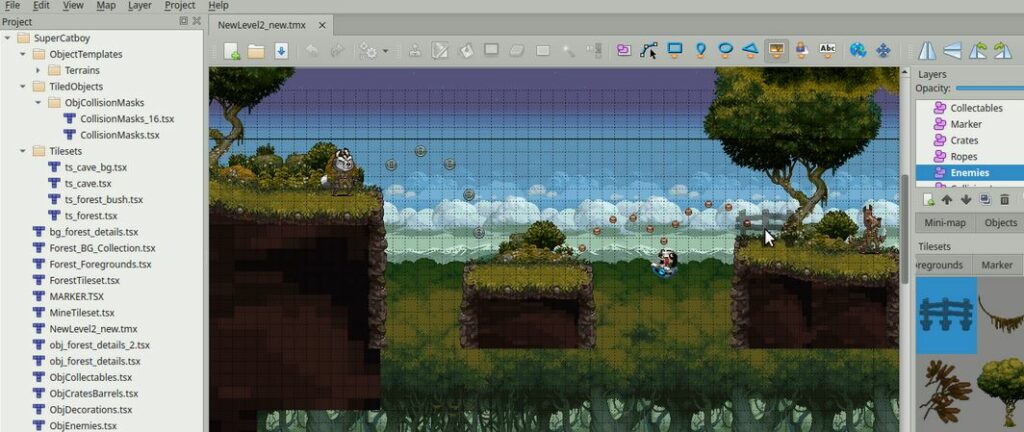
Task: Select the Select Same Tile tool
Action: (x=594, y=50)
